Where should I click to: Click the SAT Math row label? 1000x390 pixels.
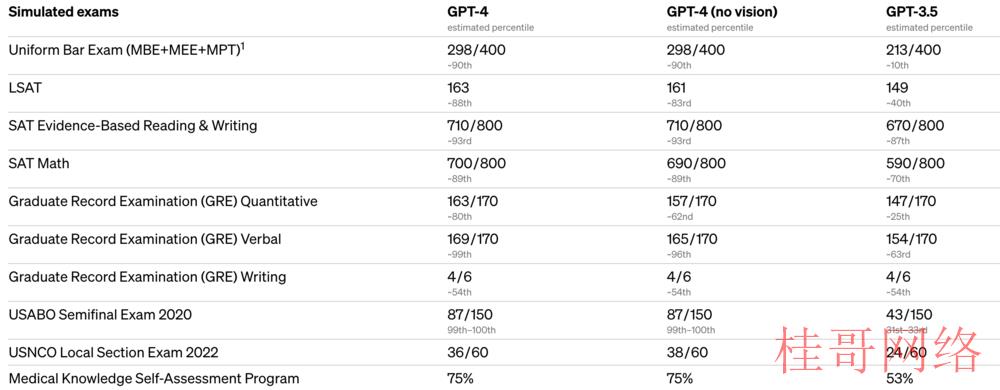coord(39,164)
